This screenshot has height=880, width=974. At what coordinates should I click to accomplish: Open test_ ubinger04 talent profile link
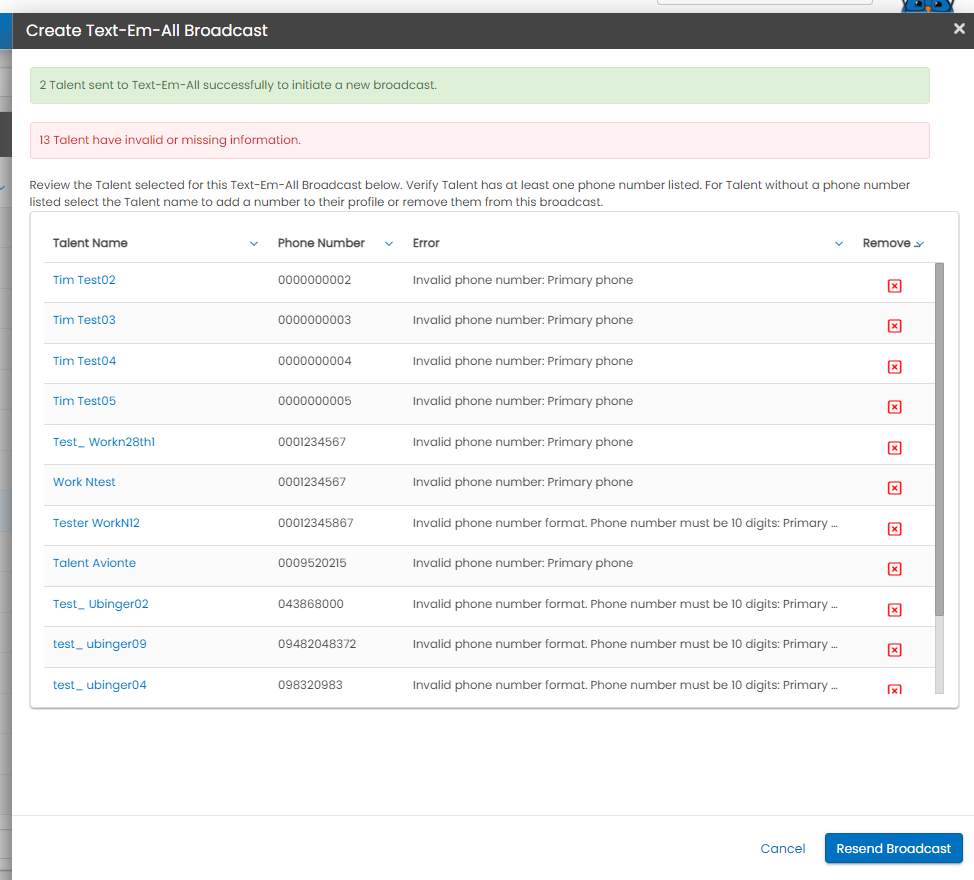pos(99,685)
